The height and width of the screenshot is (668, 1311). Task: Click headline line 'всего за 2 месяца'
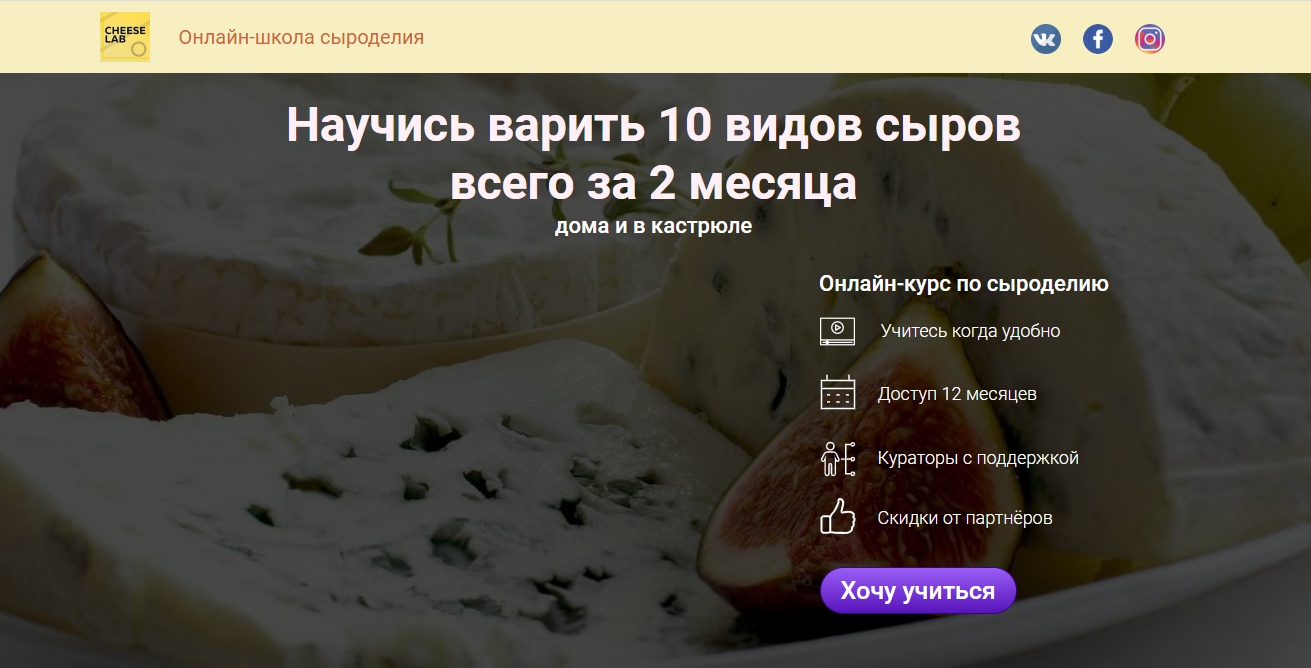click(653, 184)
